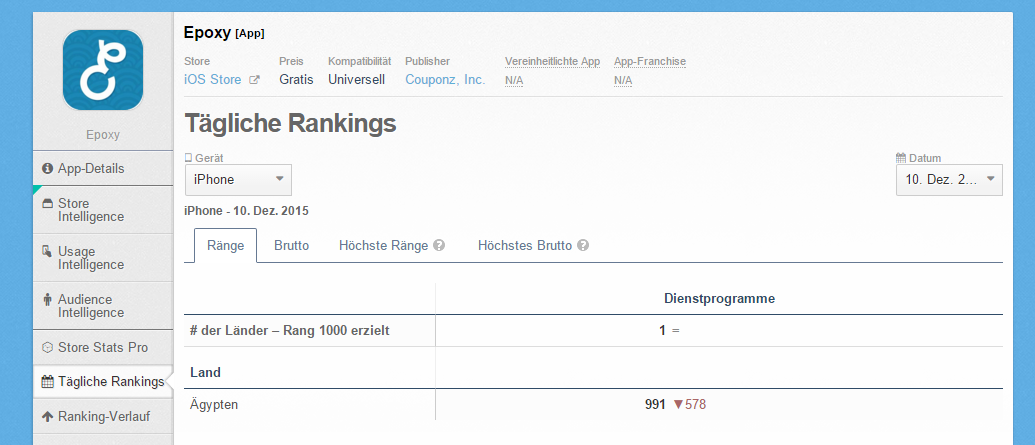Click the Universell compatibility value
The width and height of the screenshot is (1035, 445).
356,80
